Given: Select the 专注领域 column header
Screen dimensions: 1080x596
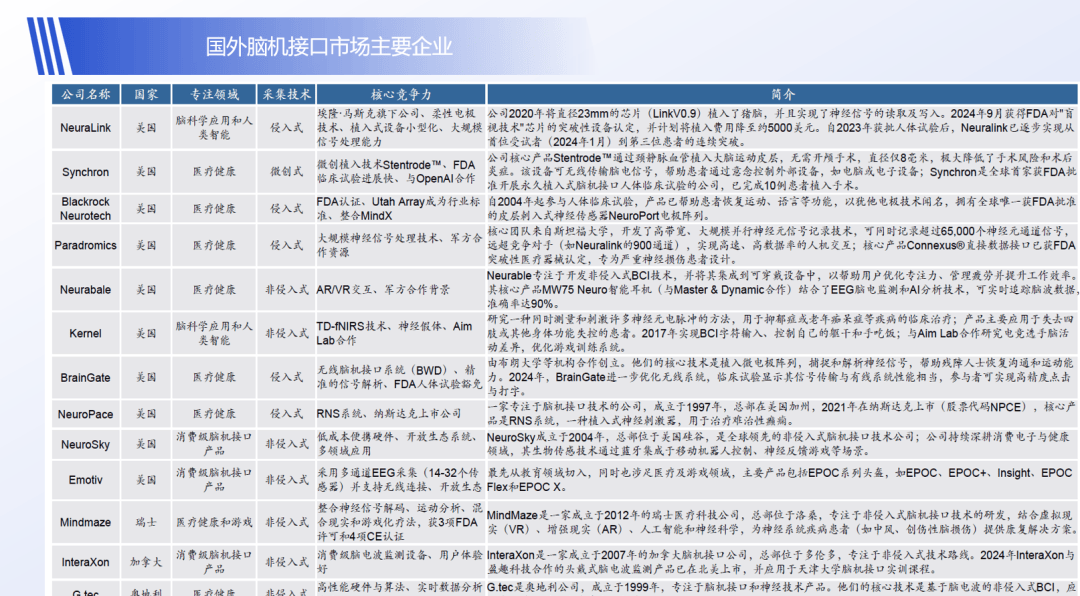Looking at the screenshot, I should [214, 94].
